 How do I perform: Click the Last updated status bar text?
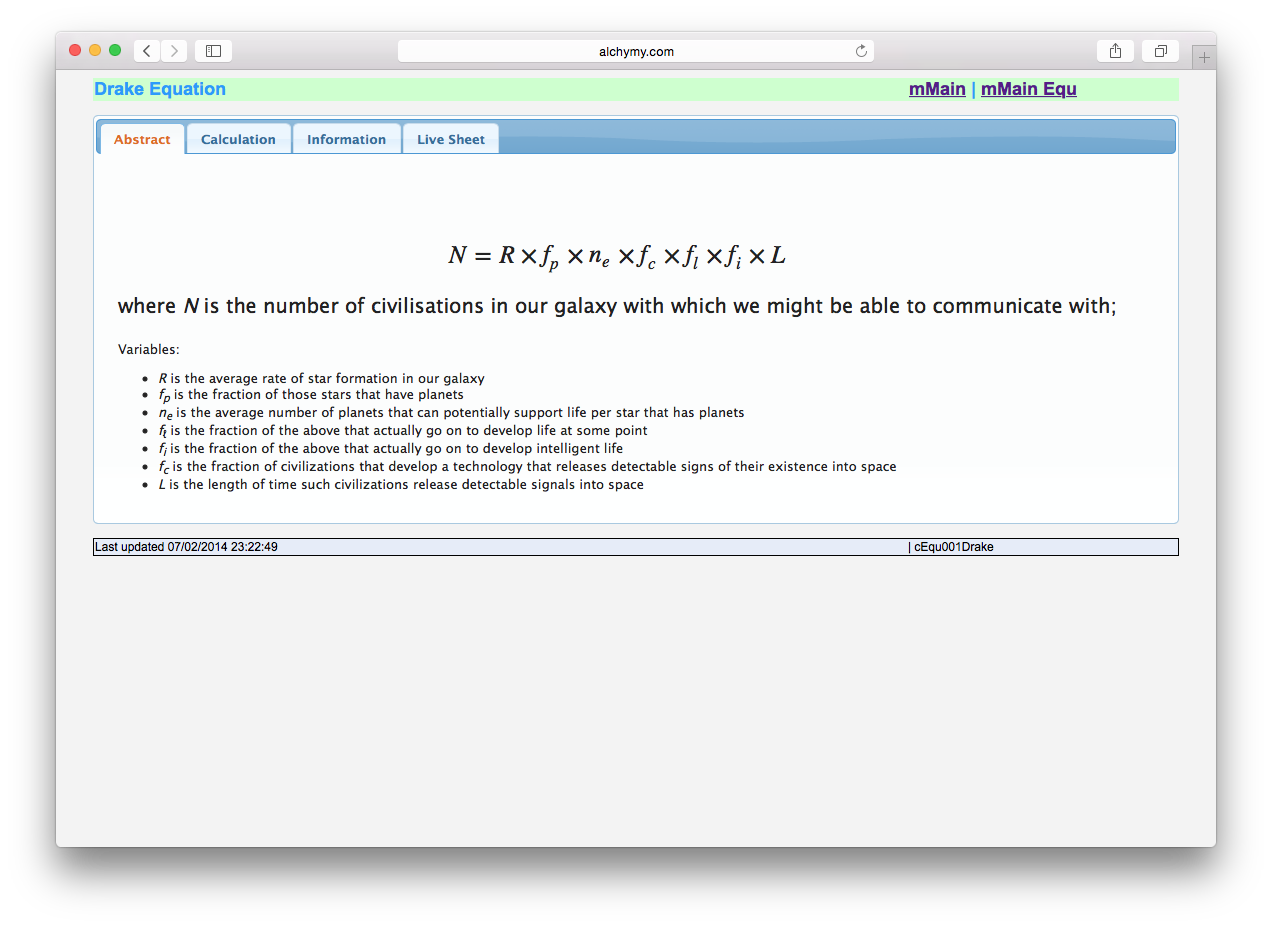pos(183,547)
